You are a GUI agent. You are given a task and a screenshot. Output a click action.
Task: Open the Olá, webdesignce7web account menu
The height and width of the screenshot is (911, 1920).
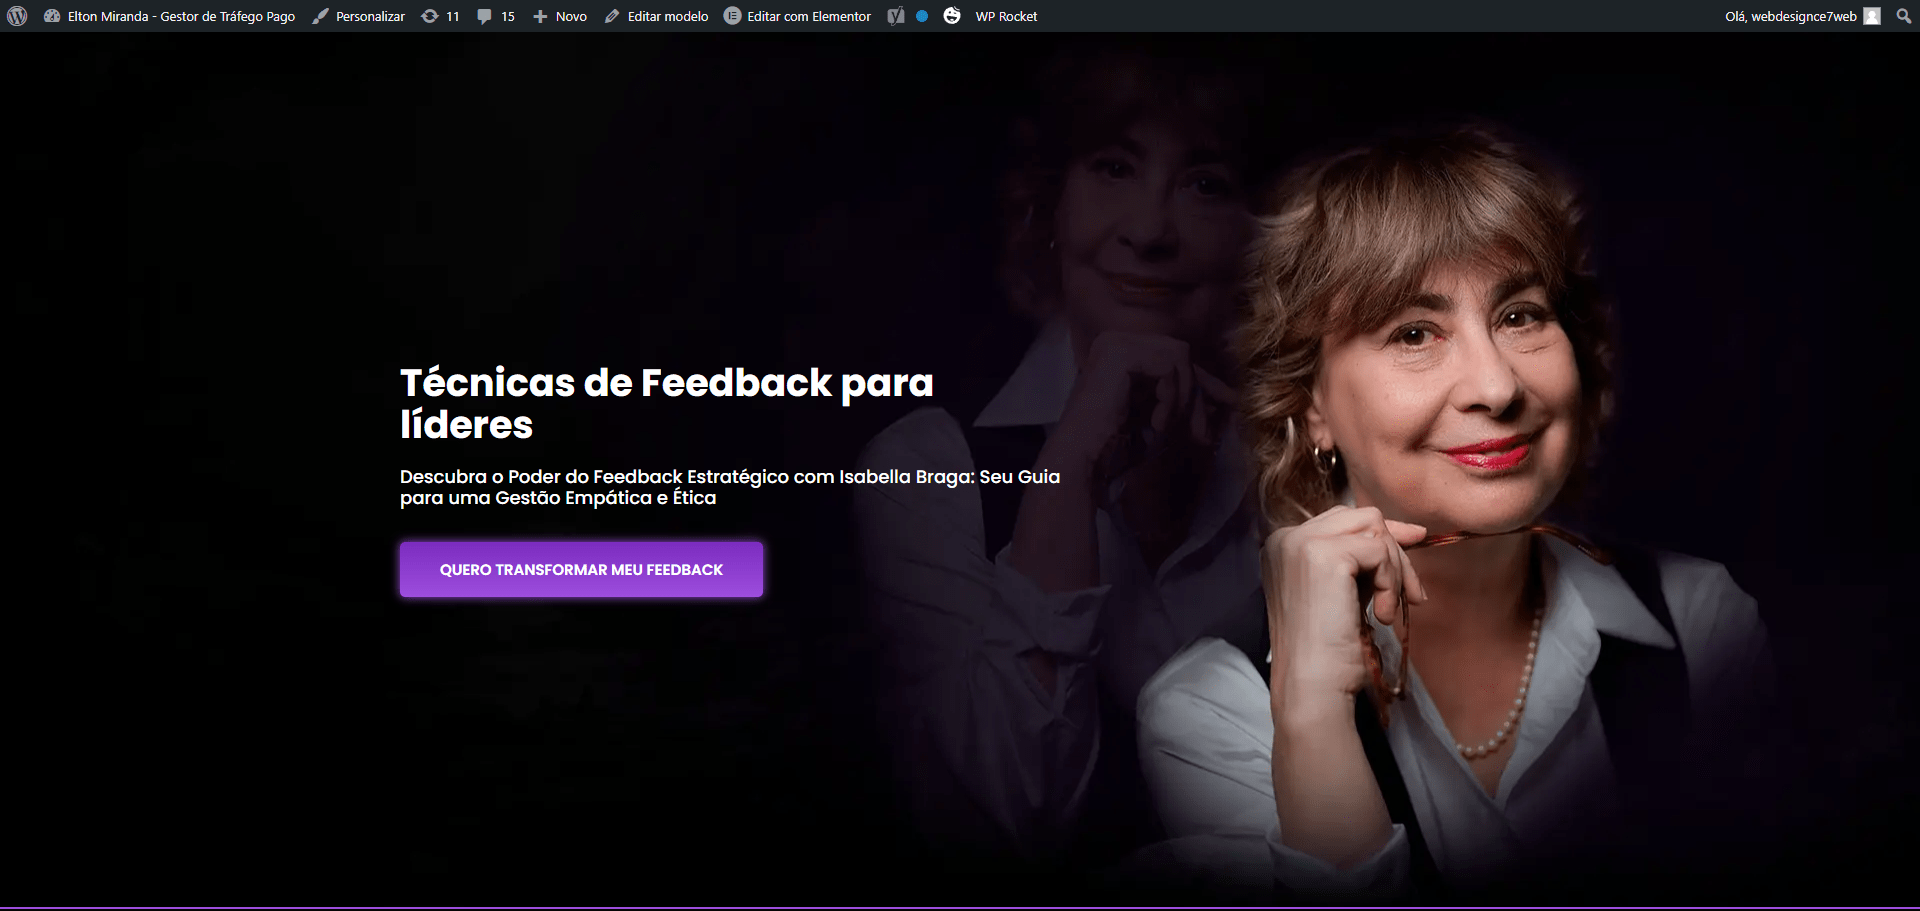(x=1791, y=16)
